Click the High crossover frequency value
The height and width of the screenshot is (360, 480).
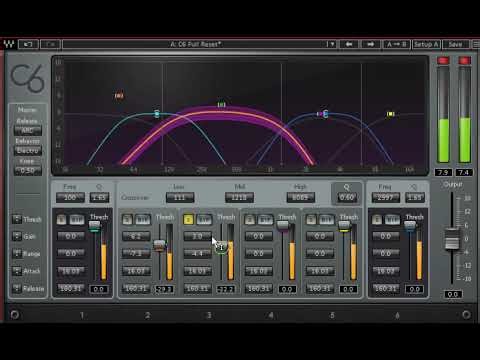pyautogui.click(x=300, y=198)
